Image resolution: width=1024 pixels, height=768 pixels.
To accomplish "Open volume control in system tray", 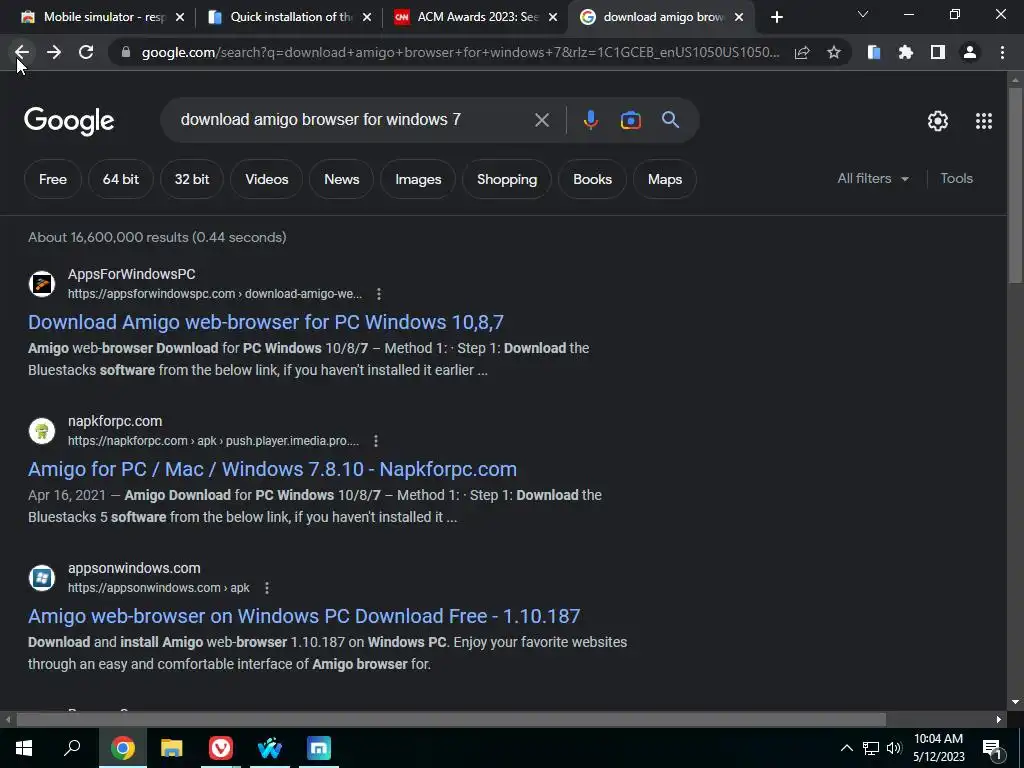I will pyautogui.click(x=894, y=748).
